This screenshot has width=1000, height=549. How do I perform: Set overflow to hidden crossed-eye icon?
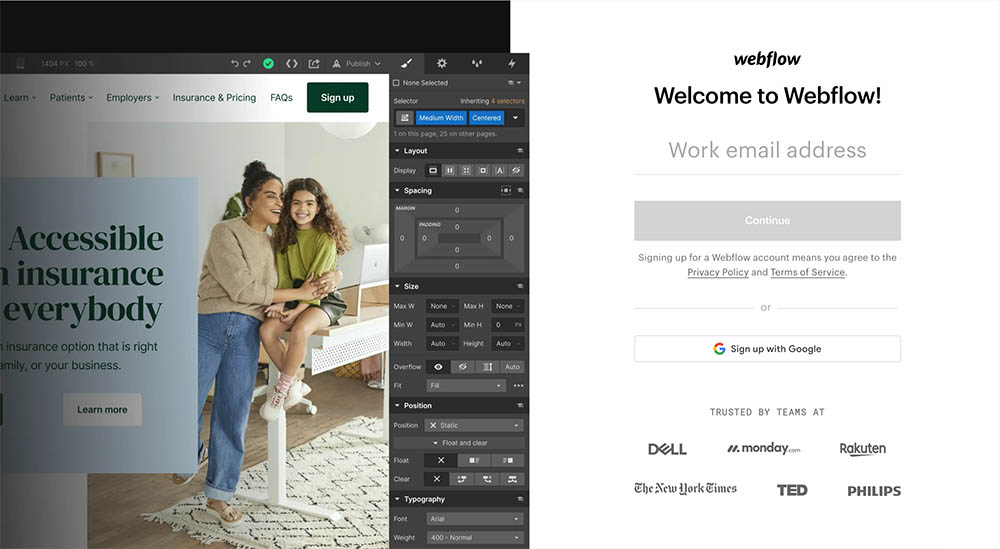[x=463, y=367]
